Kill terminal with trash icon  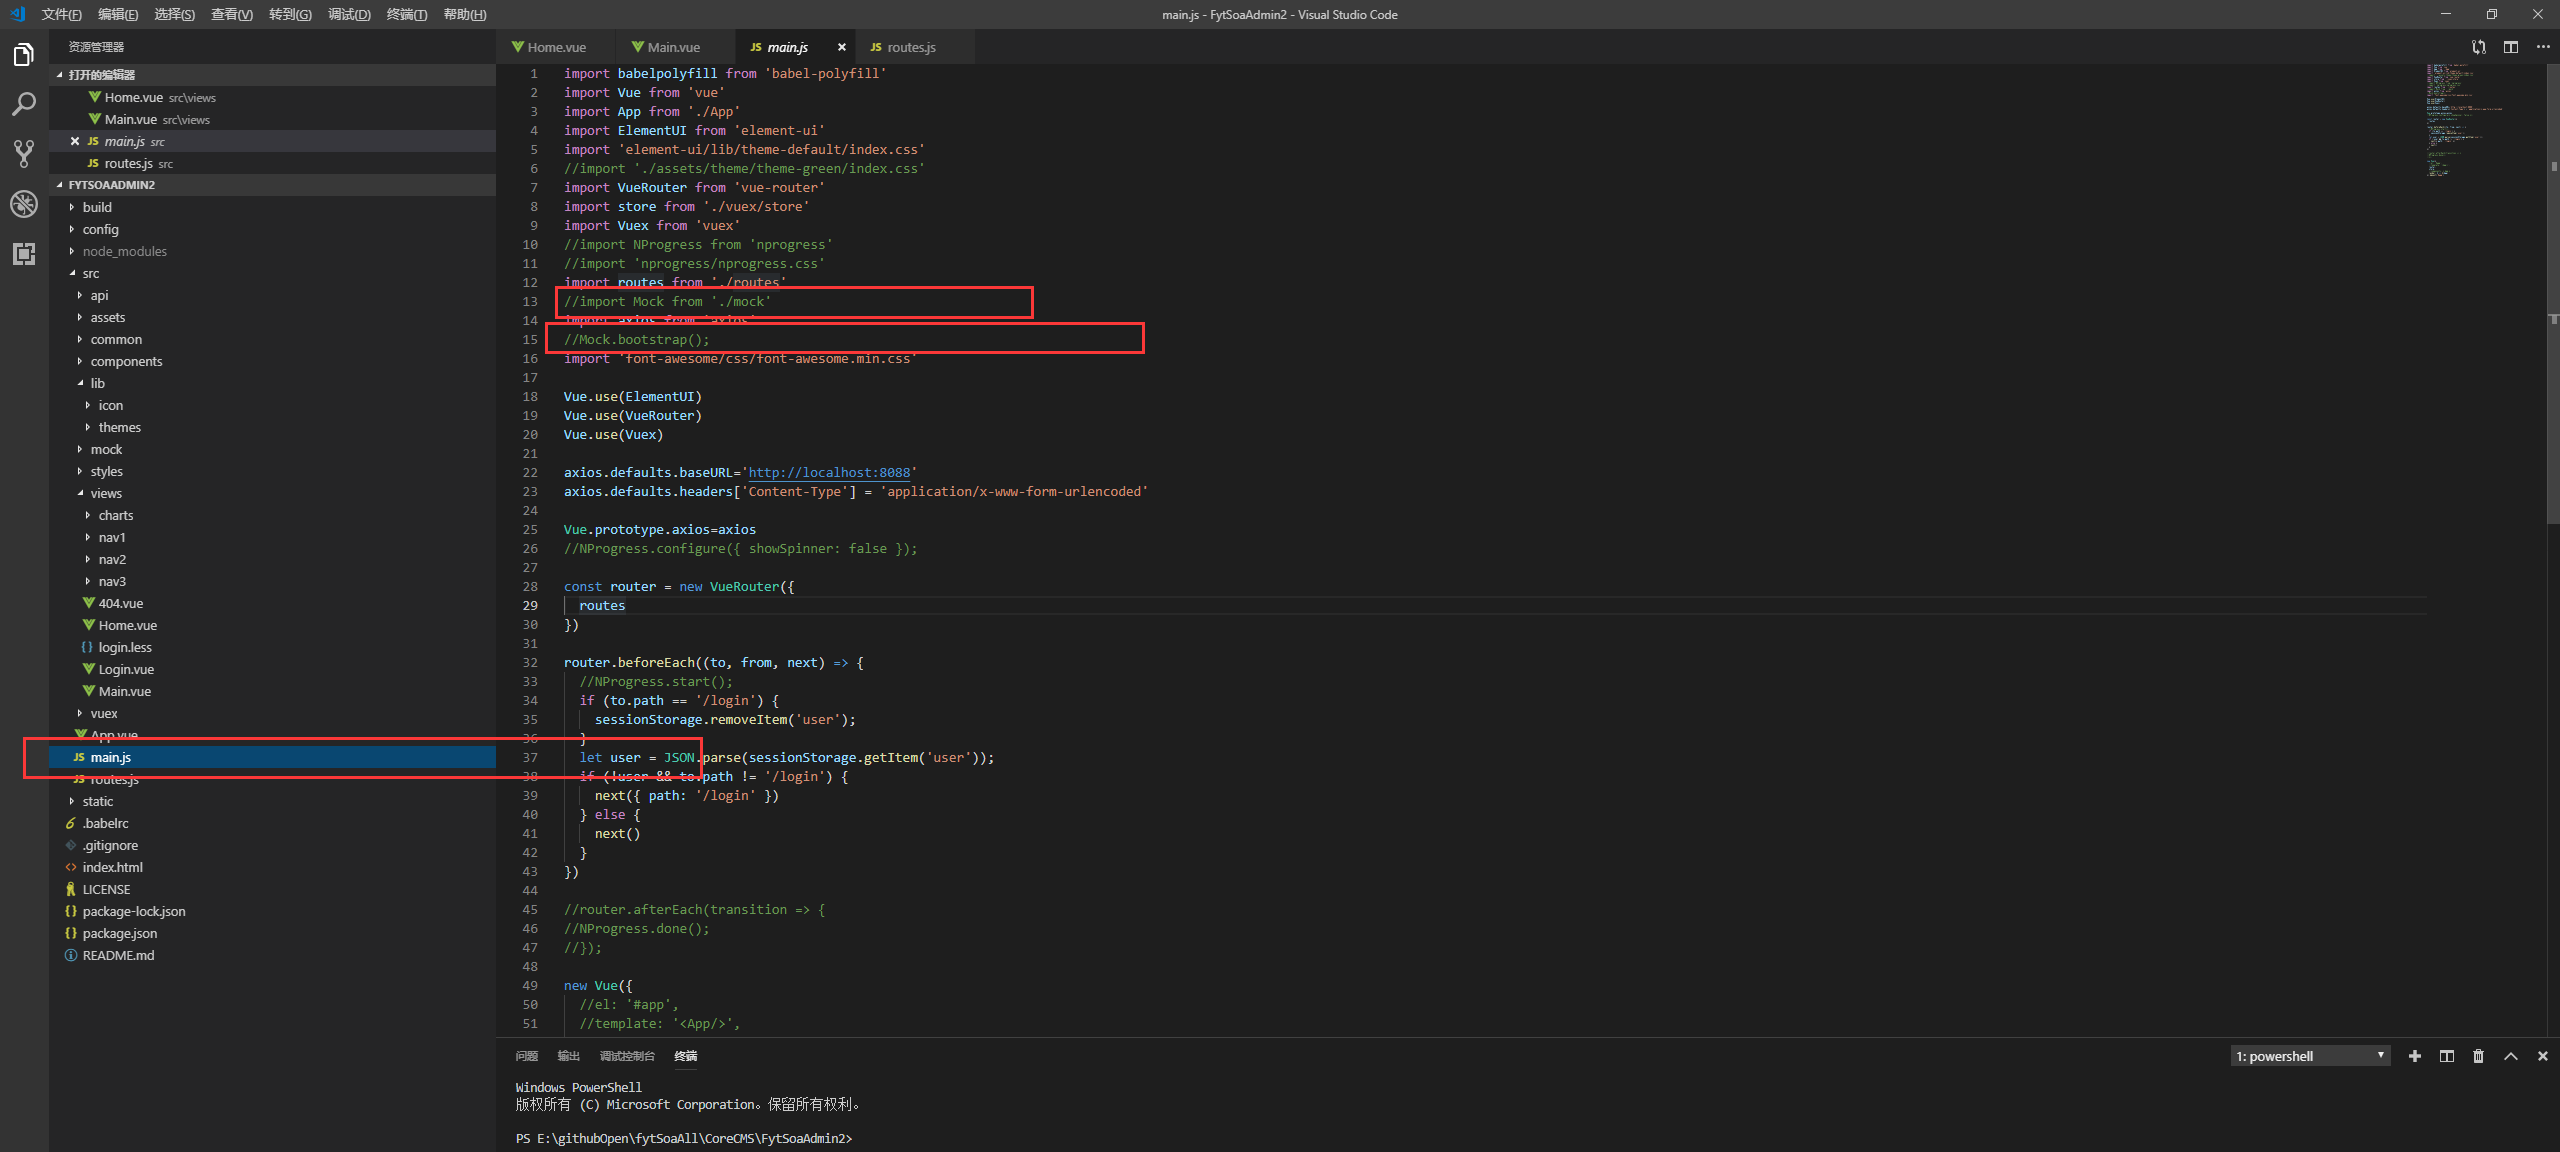click(2478, 1056)
